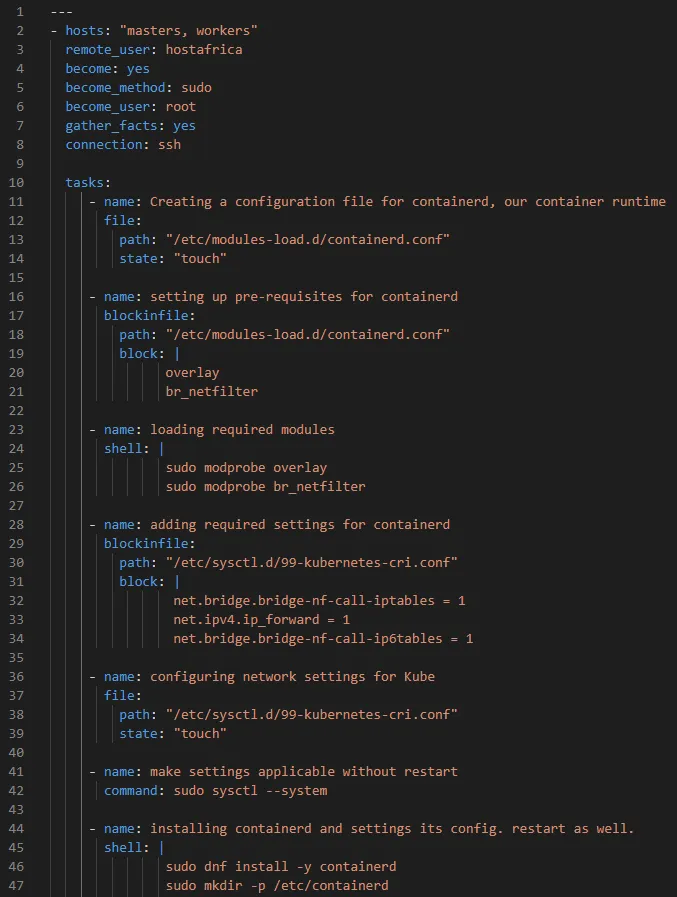Screen dimensions: 677x897
Task: Click the containerd.conf path on line 18
Action: [x=308, y=334]
